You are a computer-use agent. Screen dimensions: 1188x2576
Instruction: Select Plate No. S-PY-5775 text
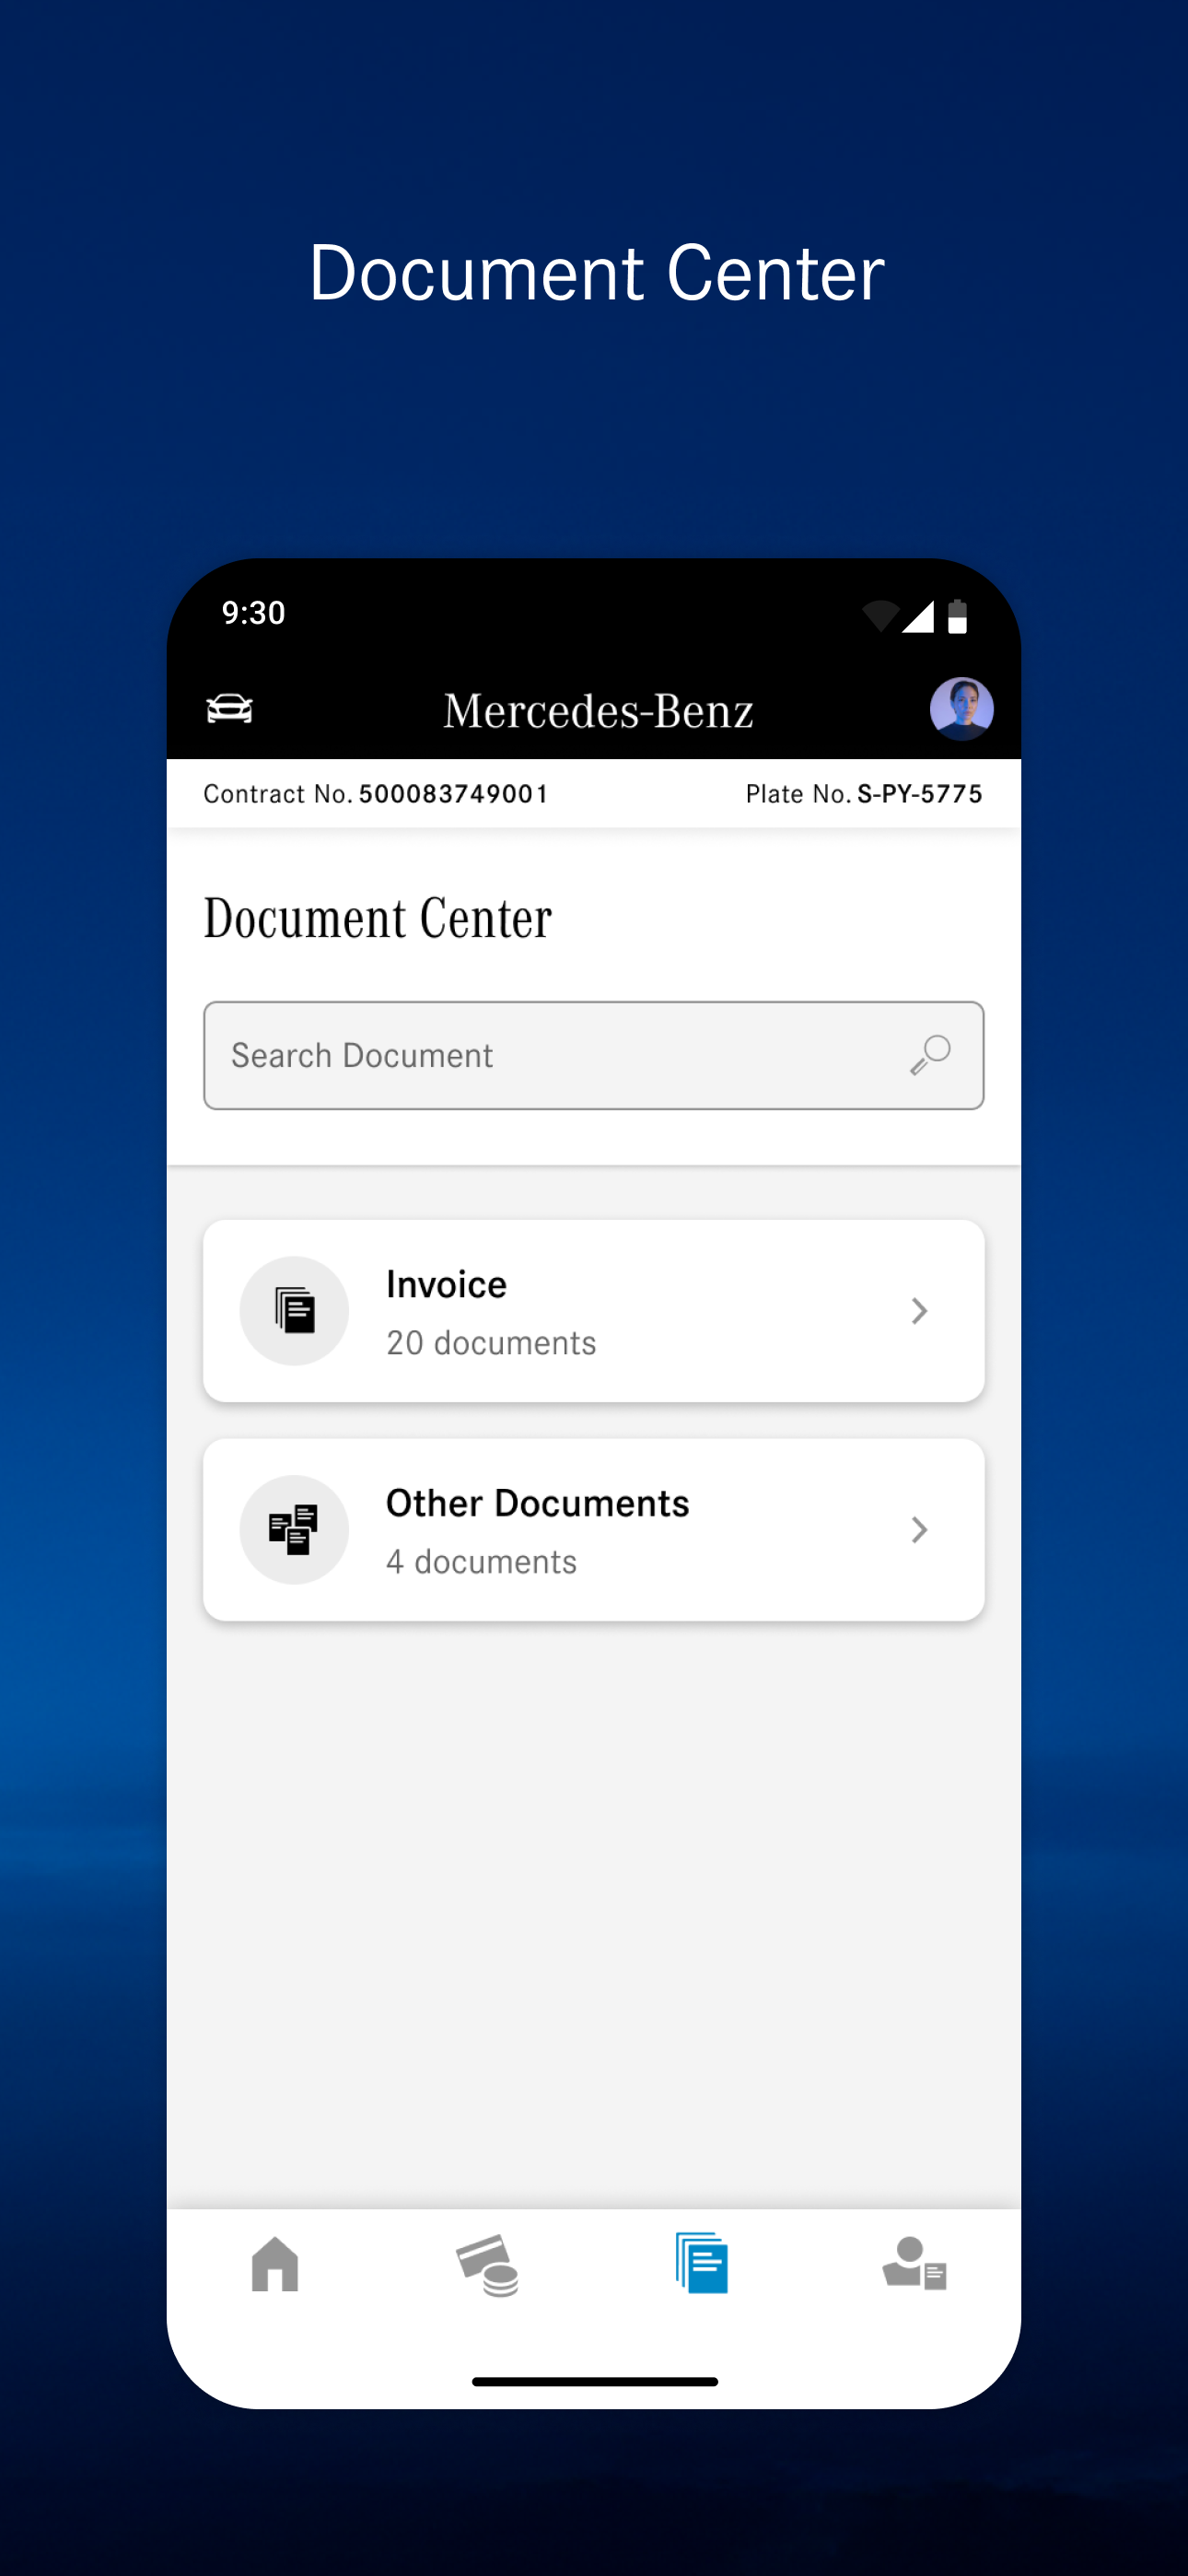[x=864, y=794]
